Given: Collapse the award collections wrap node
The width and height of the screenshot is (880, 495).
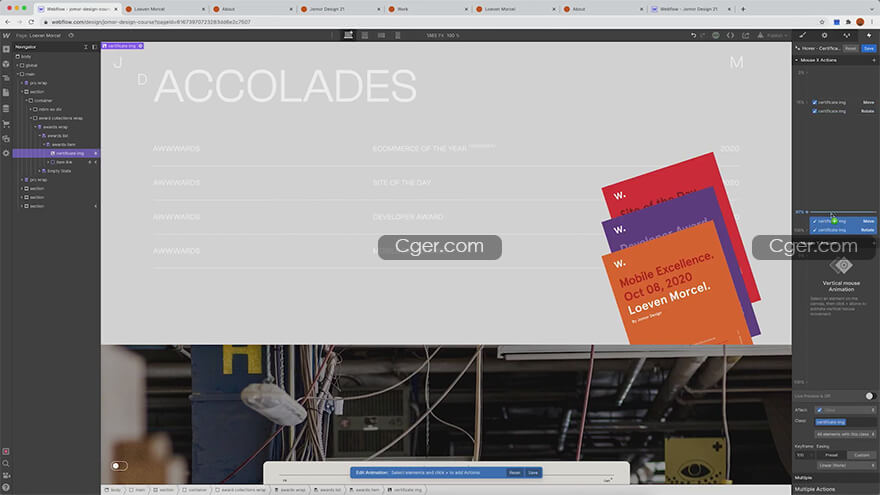Looking at the screenshot, I should point(31,118).
